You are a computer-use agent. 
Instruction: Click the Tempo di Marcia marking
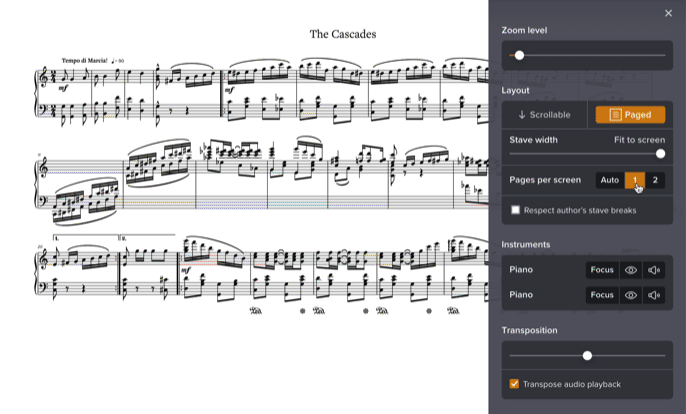(x=86, y=61)
